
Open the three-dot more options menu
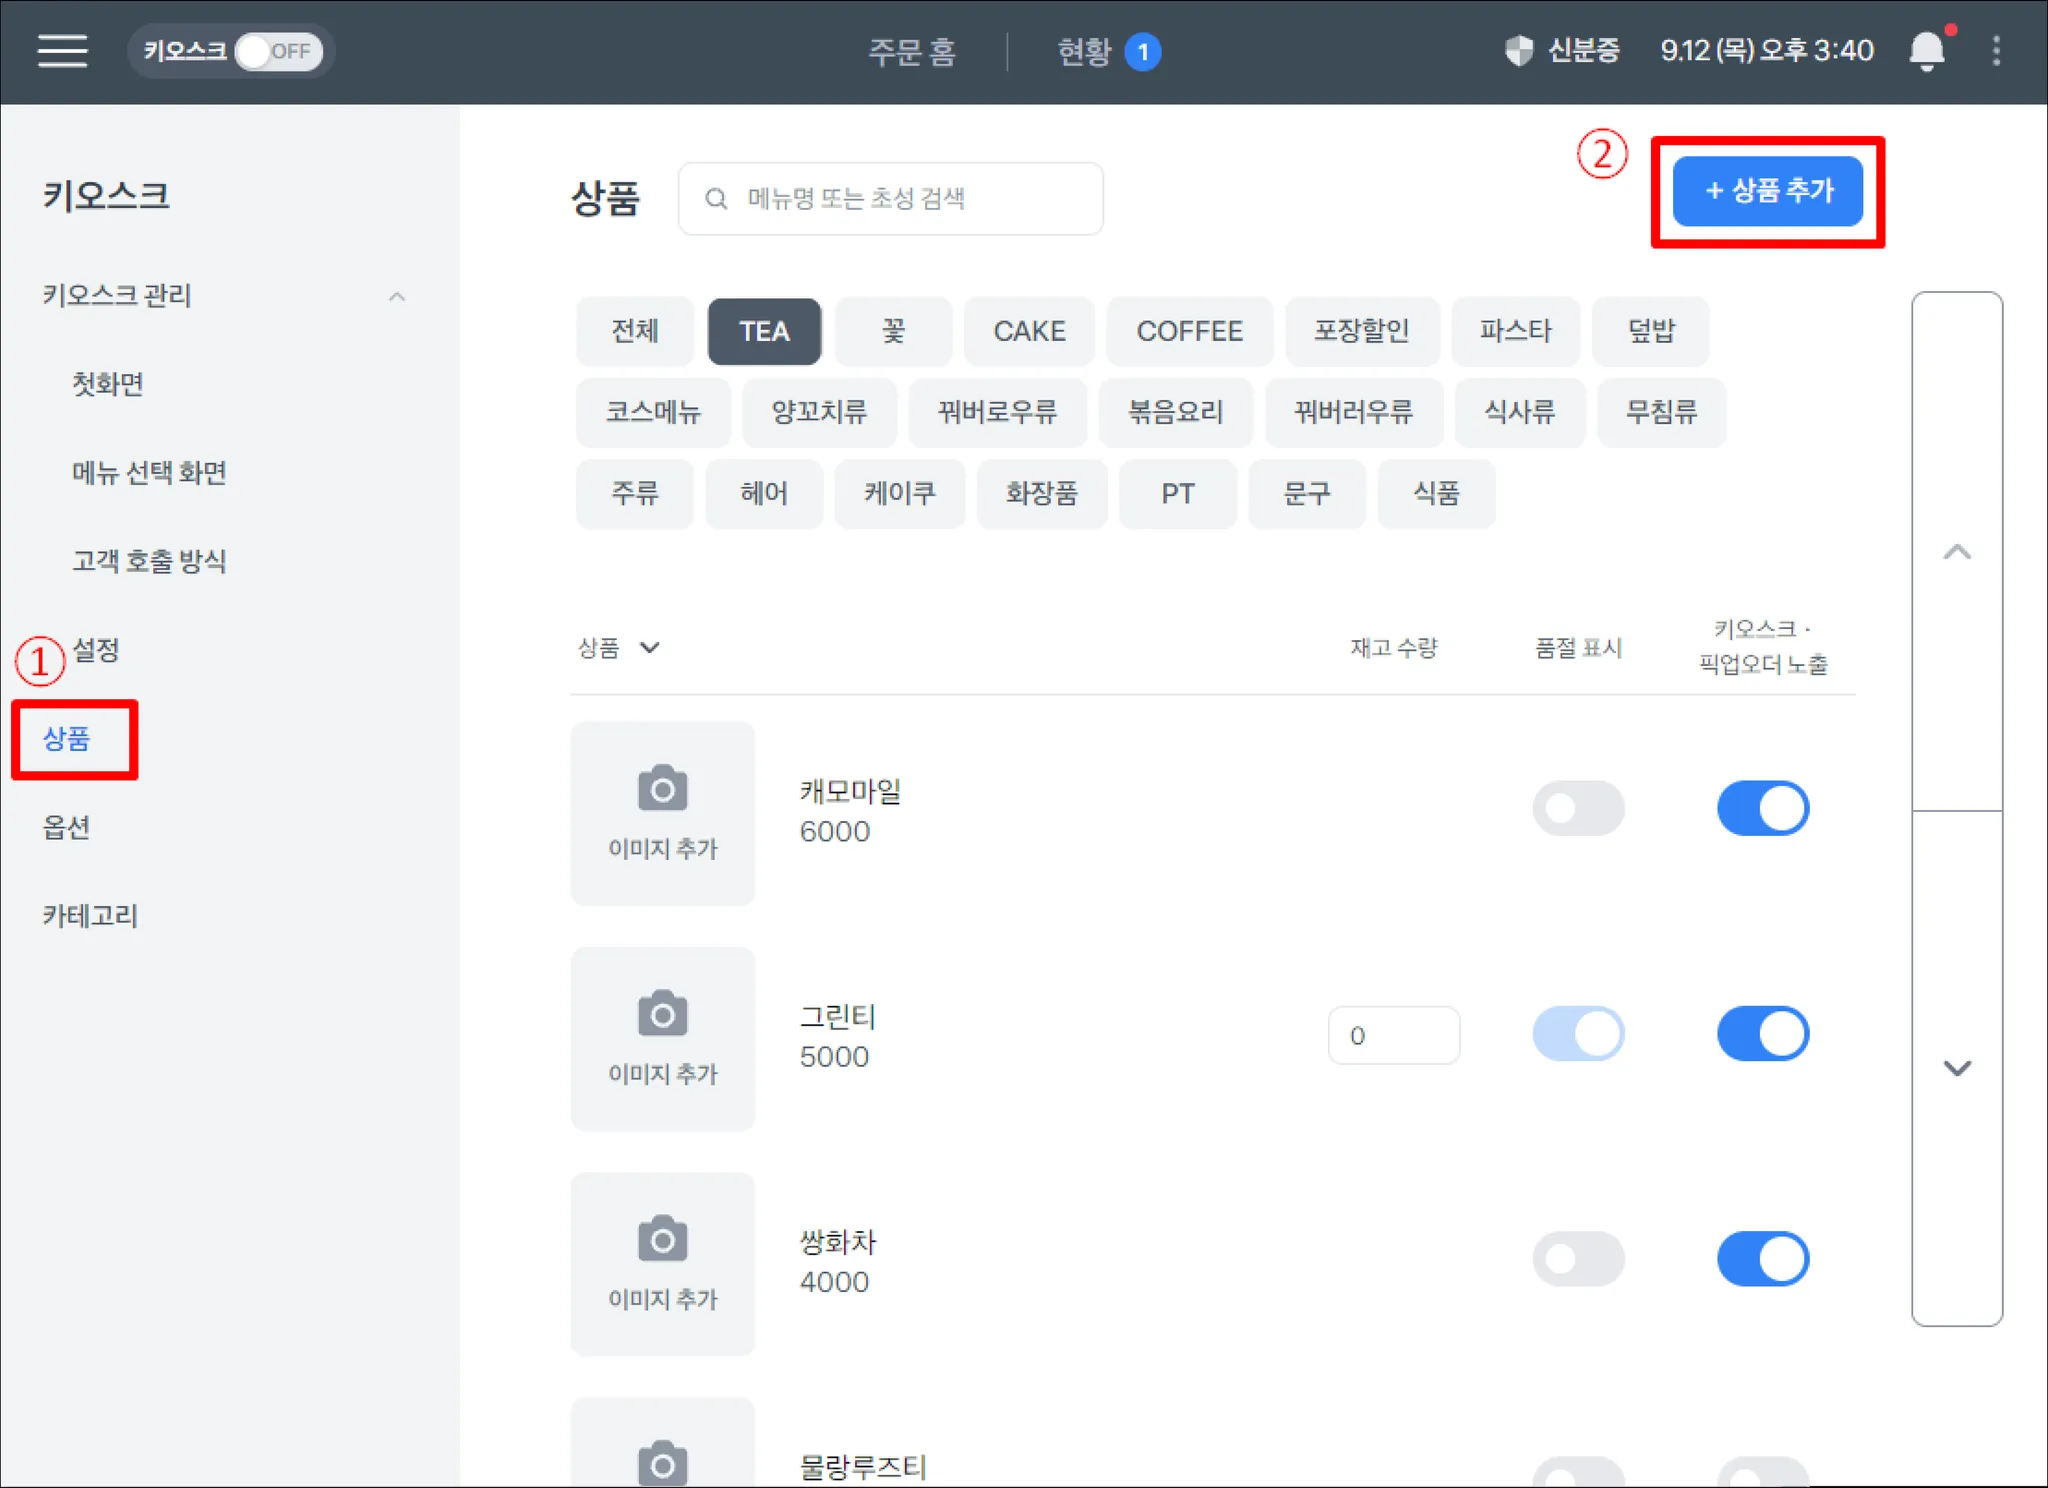(1996, 51)
